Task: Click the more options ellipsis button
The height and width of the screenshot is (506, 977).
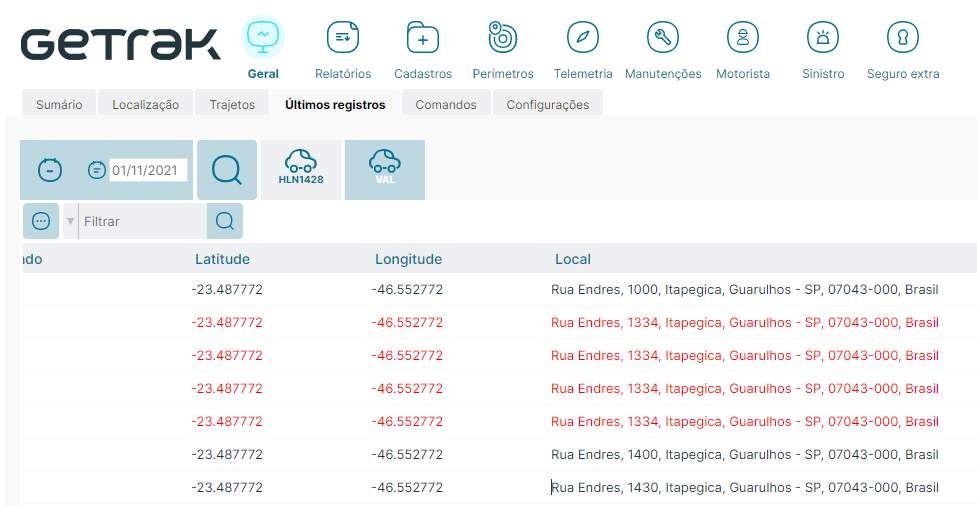Action: pos(41,221)
